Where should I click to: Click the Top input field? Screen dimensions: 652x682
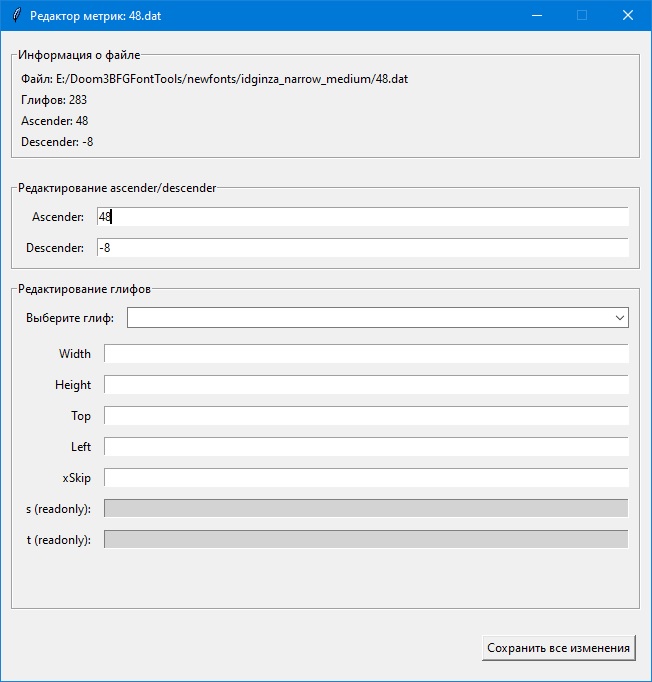point(366,416)
